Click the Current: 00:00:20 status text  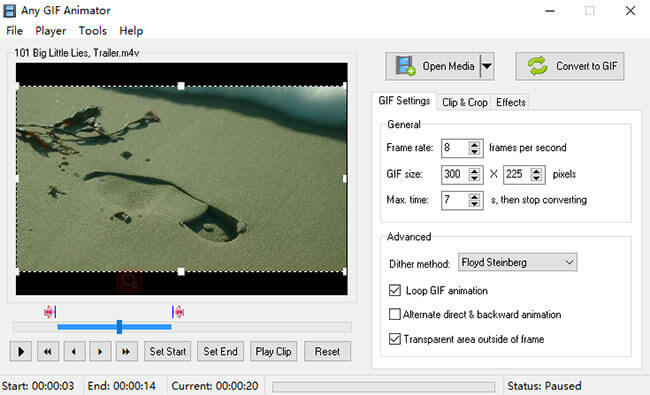pyautogui.click(x=215, y=386)
